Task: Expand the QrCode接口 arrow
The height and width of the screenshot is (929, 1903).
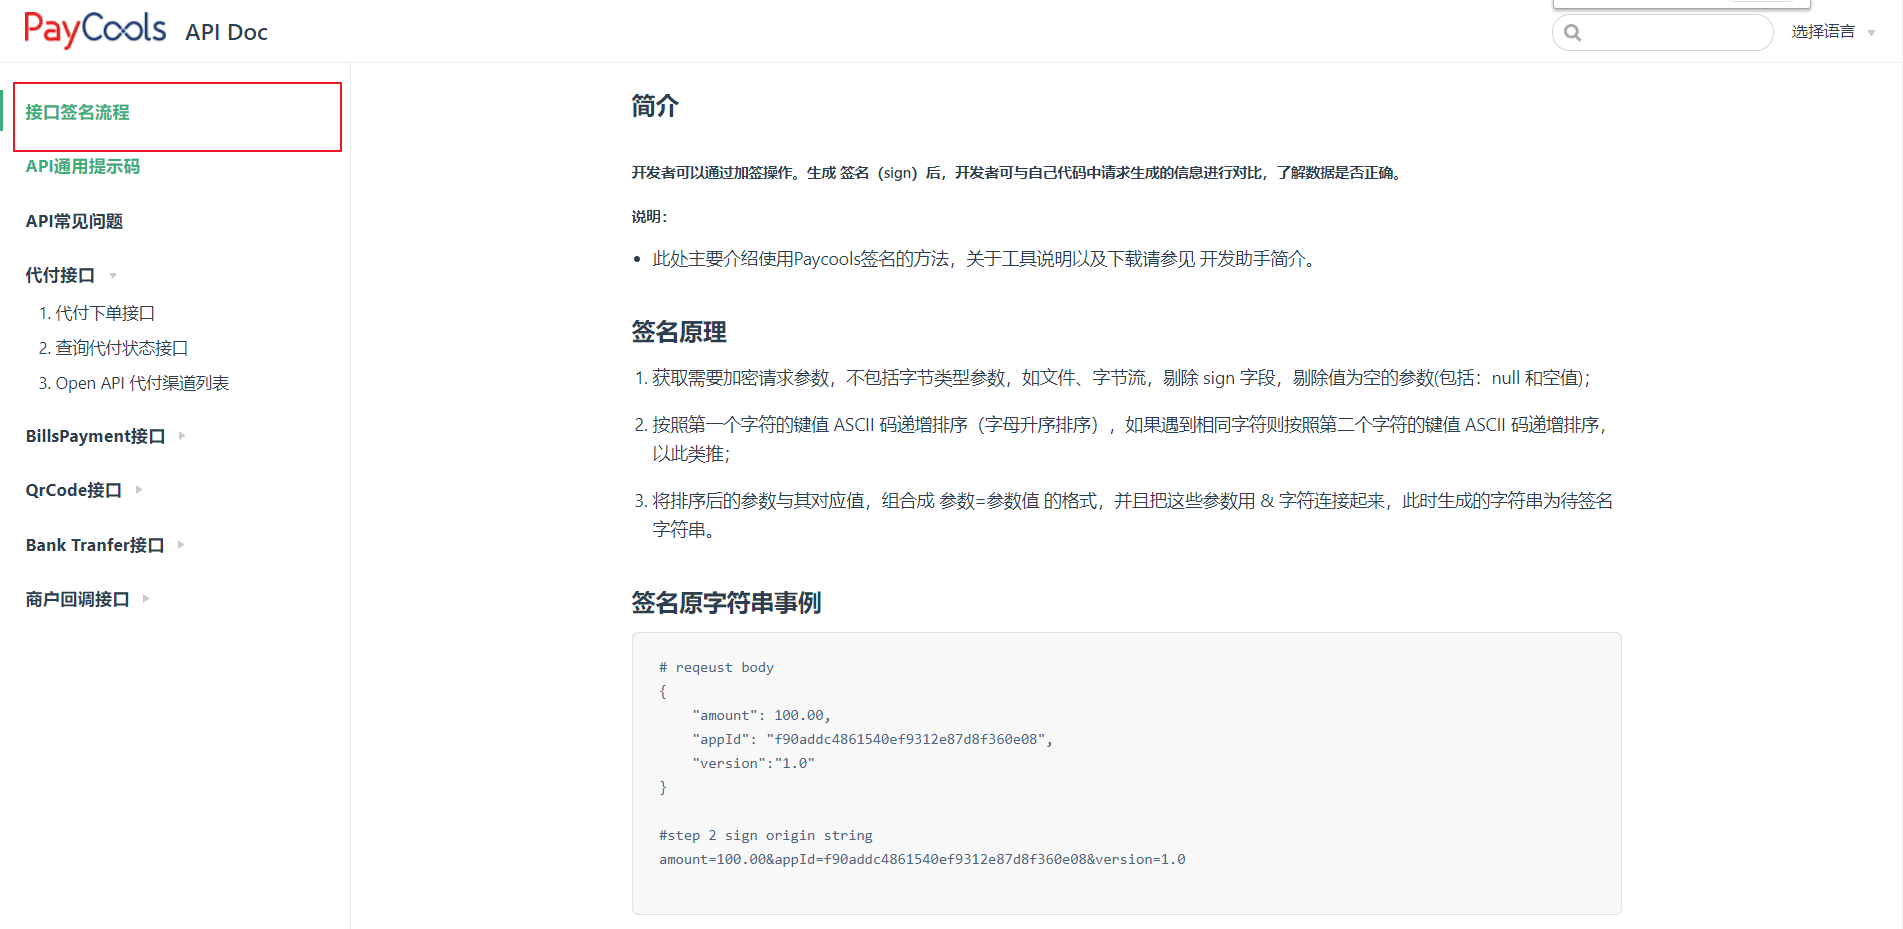Action: [139, 490]
